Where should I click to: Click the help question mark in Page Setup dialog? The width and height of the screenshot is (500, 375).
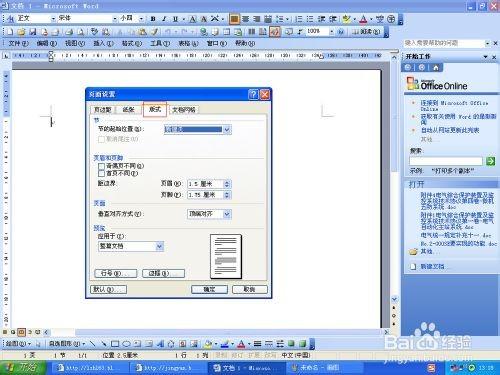click(x=253, y=95)
